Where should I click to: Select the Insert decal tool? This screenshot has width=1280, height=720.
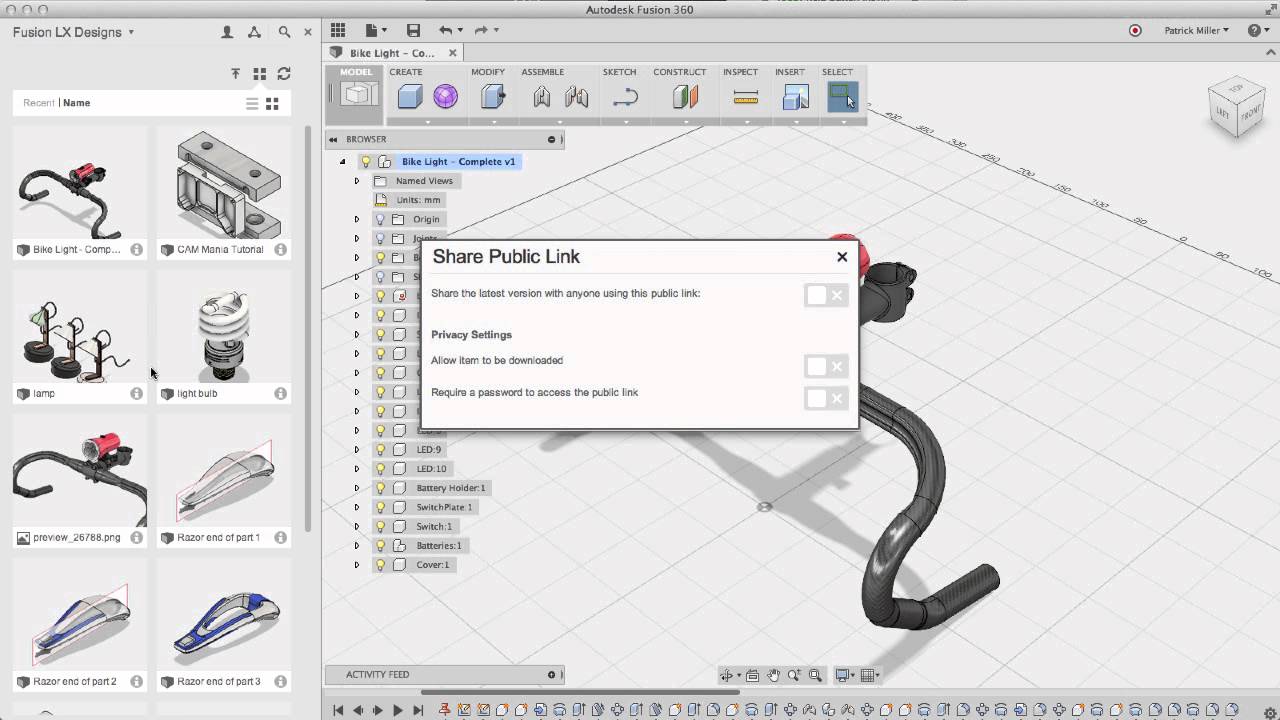[795, 96]
